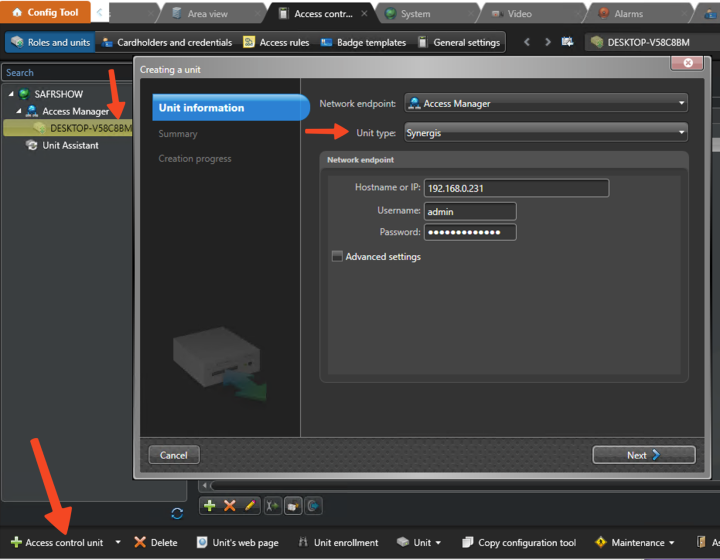Screen dimensions: 720x560
Task: Open the Access control unit dropdown arrow
Action: click(118, 543)
